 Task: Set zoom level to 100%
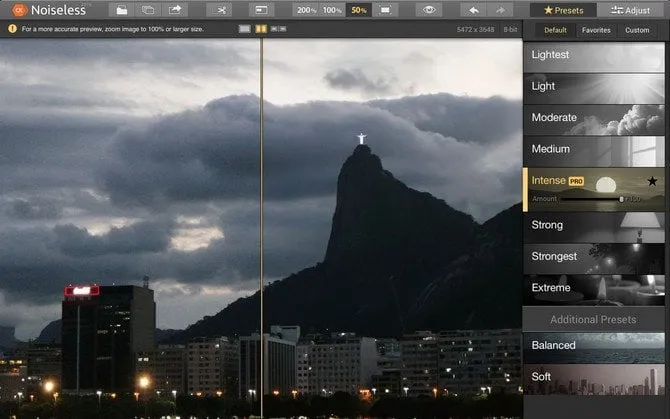(332, 10)
